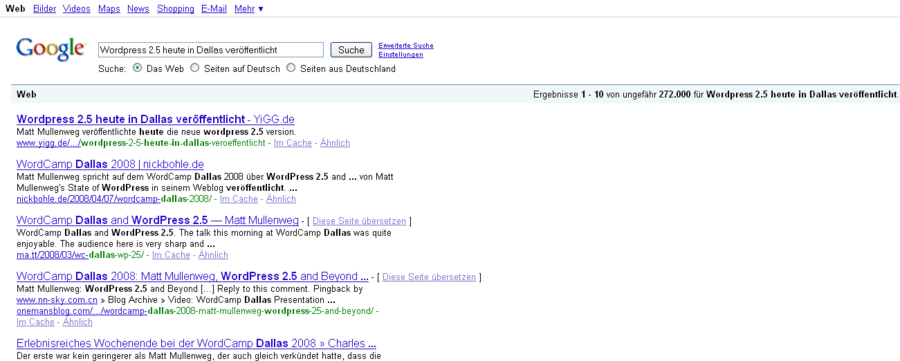
Task: Open the YiGG.de Wordpress 2.5 result
Action: point(156,119)
